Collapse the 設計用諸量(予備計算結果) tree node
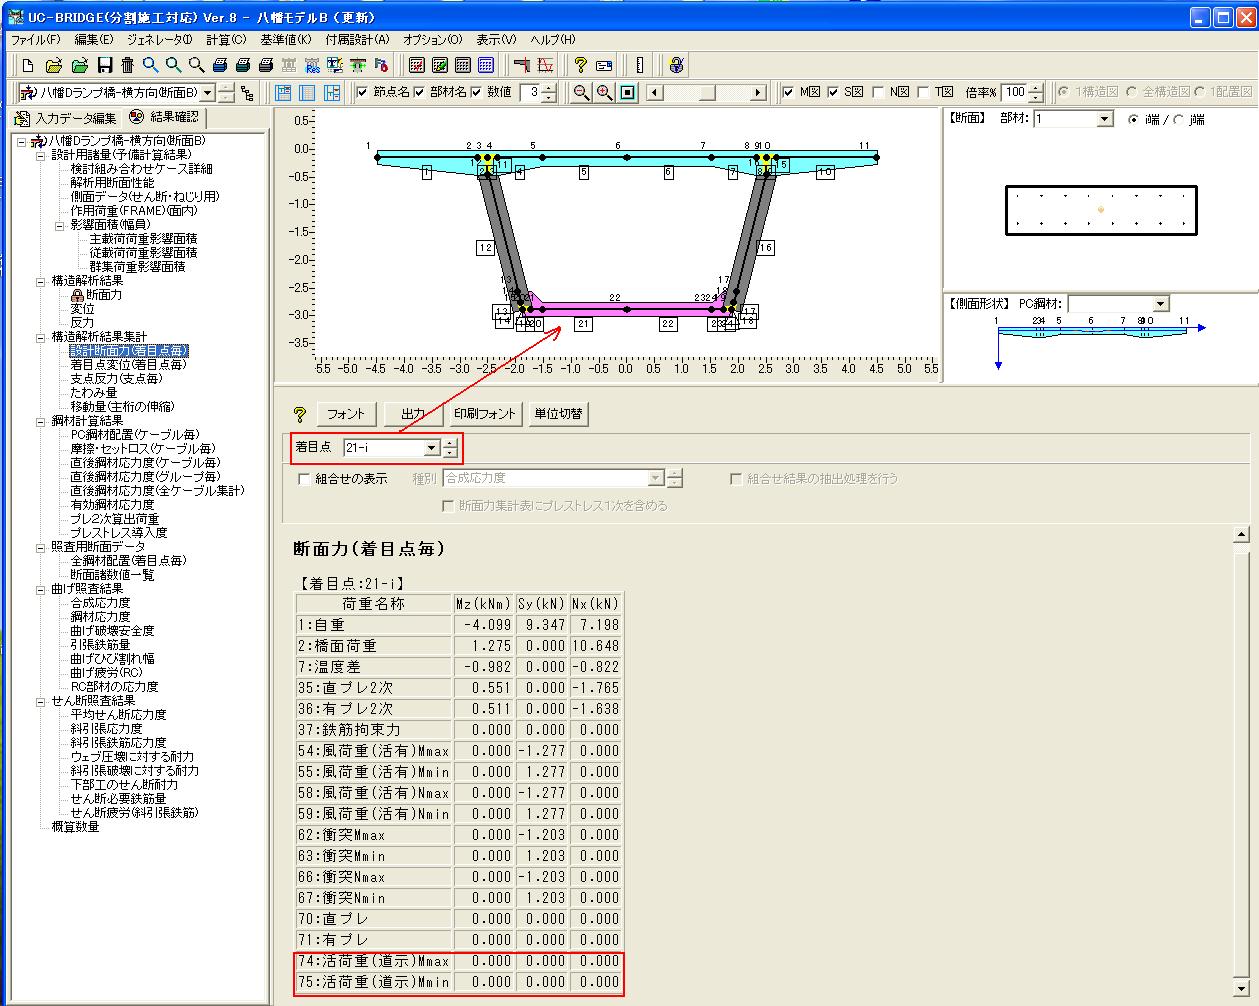 point(41,155)
